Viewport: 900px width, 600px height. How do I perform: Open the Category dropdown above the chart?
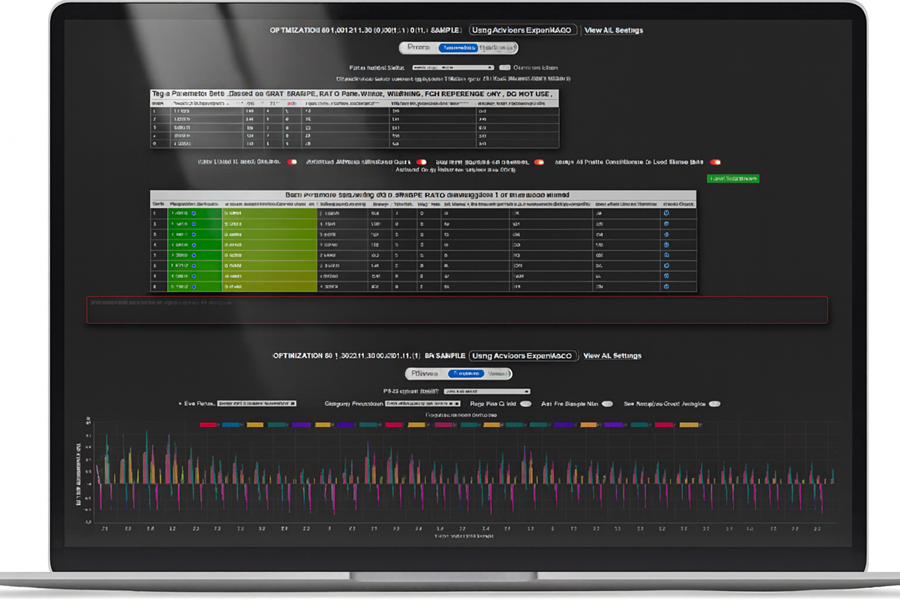click(422, 404)
